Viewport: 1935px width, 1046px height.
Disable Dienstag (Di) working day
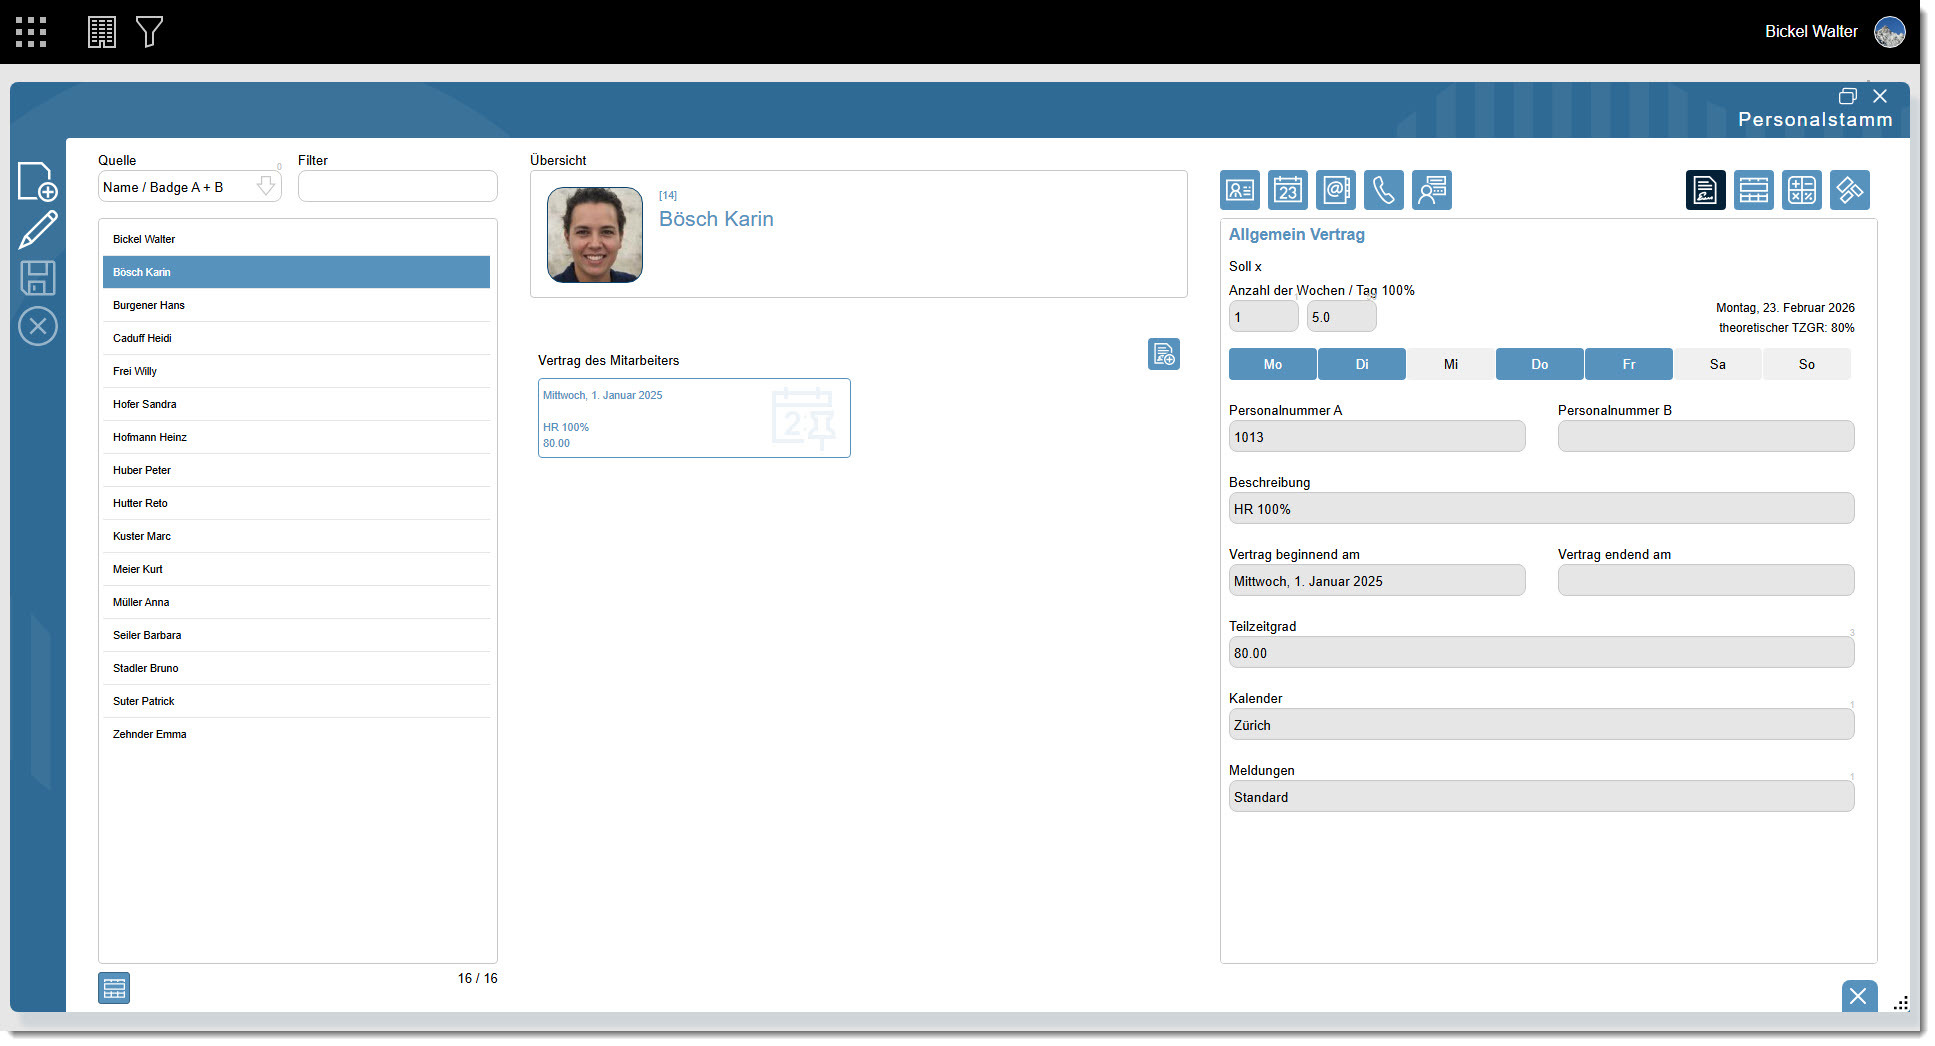click(x=1361, y=364)
